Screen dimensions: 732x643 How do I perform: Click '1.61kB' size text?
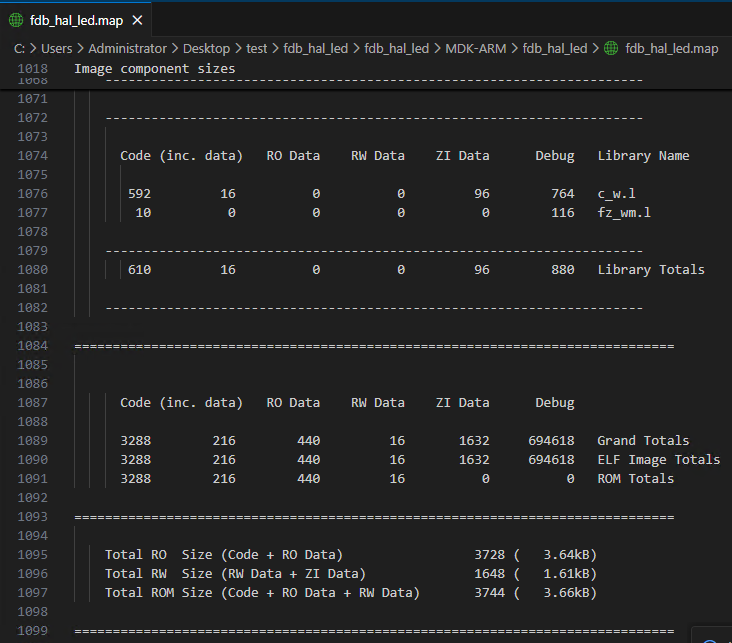pos(566,573)
